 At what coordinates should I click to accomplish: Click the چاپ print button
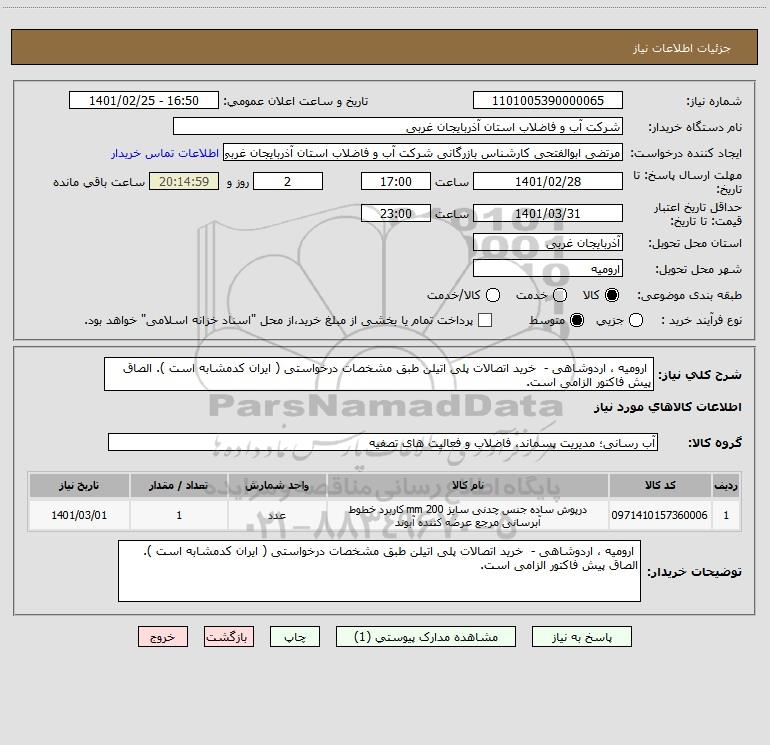(x=295, y=637)
